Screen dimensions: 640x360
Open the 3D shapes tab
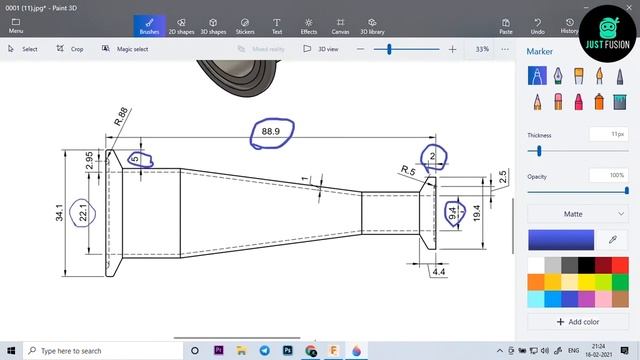213,26
